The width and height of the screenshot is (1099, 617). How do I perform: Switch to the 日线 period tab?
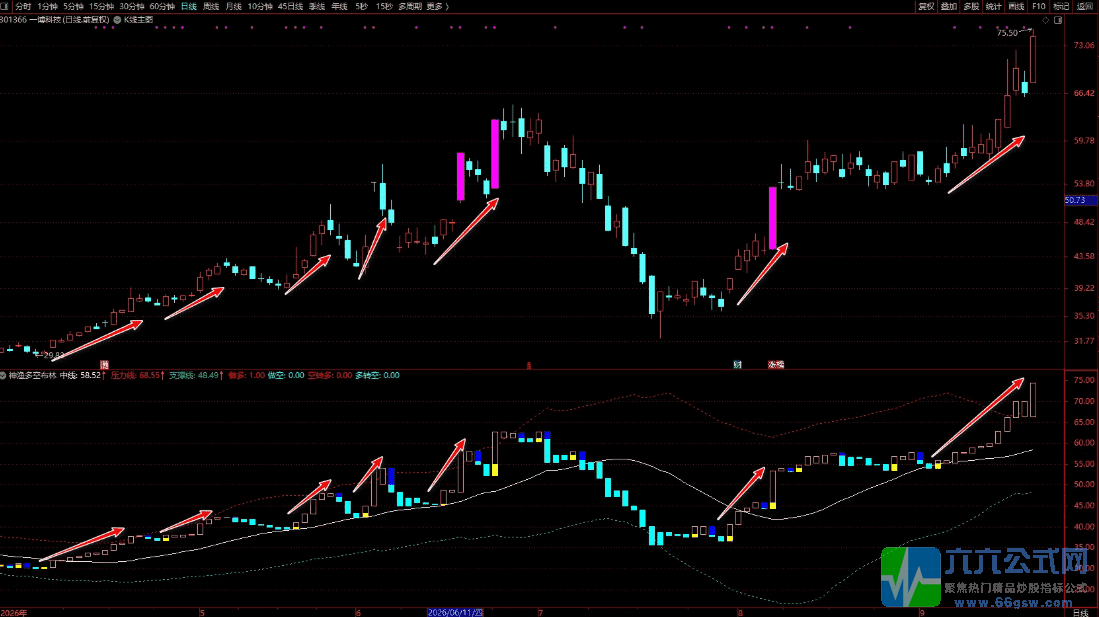pyautogui.click(x=189, y=6)
